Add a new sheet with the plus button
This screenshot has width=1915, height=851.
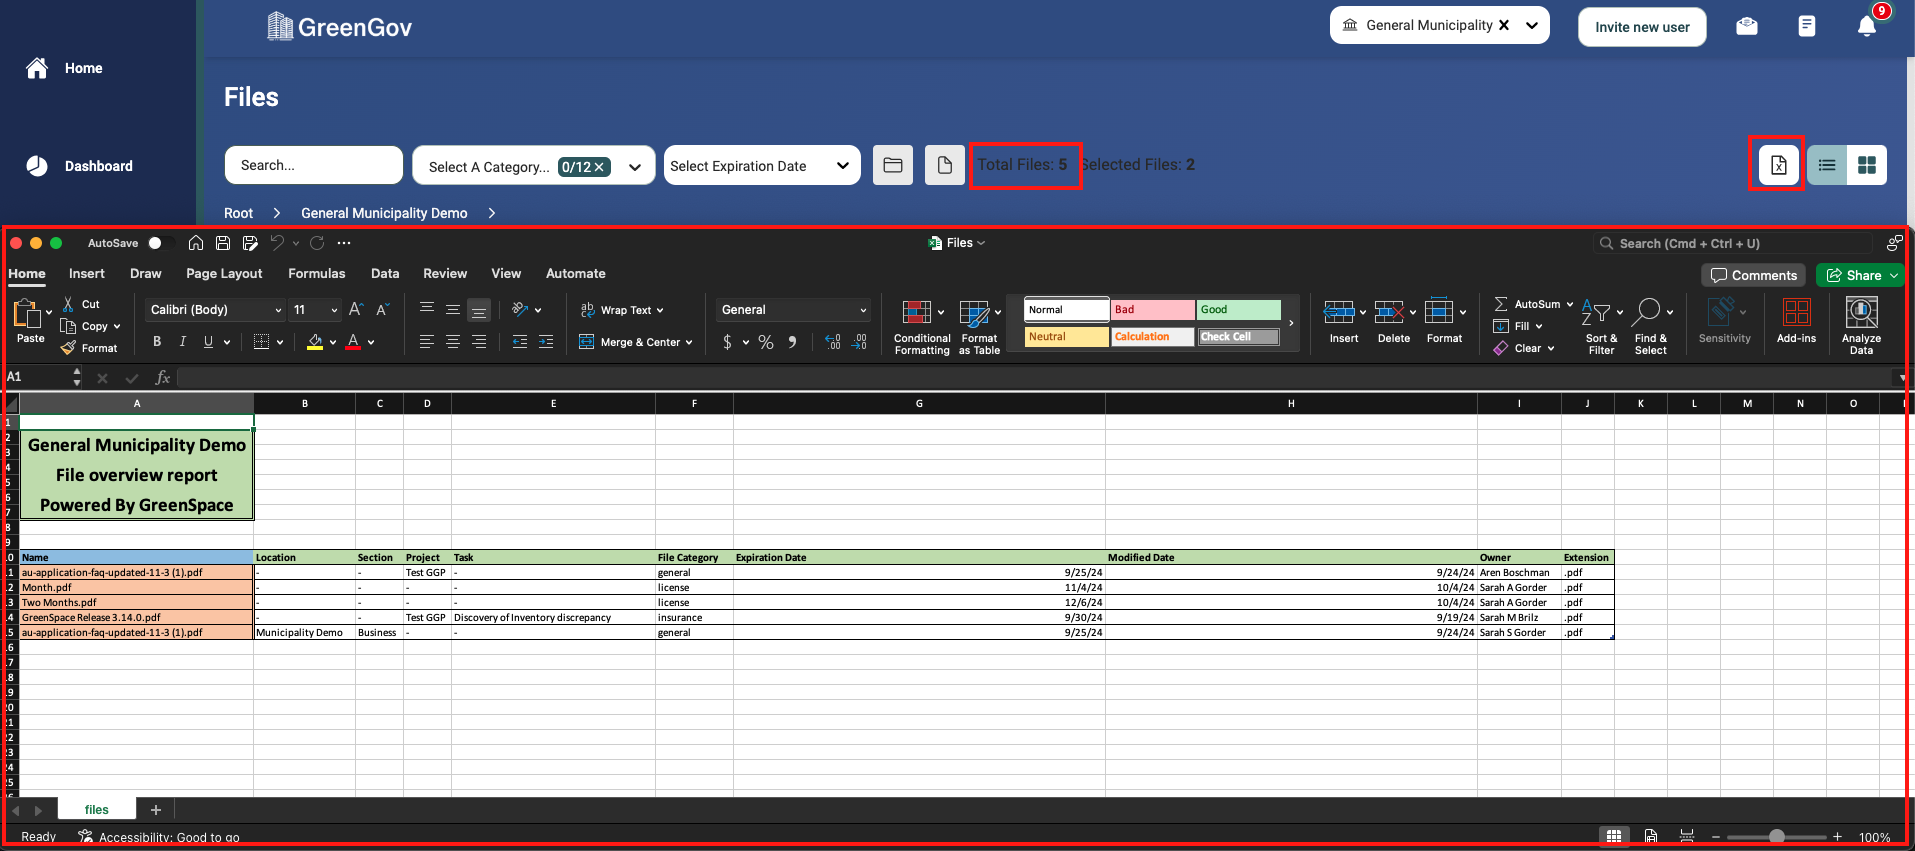point(156,810)
